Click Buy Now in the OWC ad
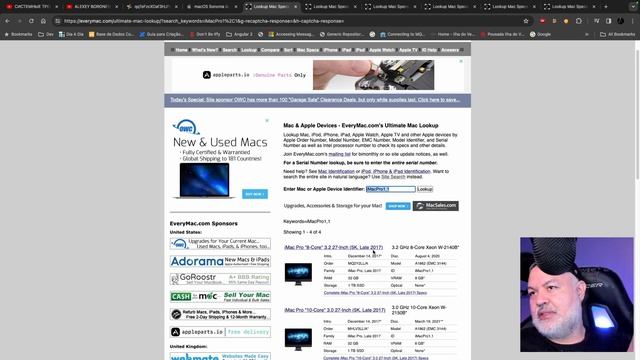The width and height of the screenshot is (640, 360). 255,194
